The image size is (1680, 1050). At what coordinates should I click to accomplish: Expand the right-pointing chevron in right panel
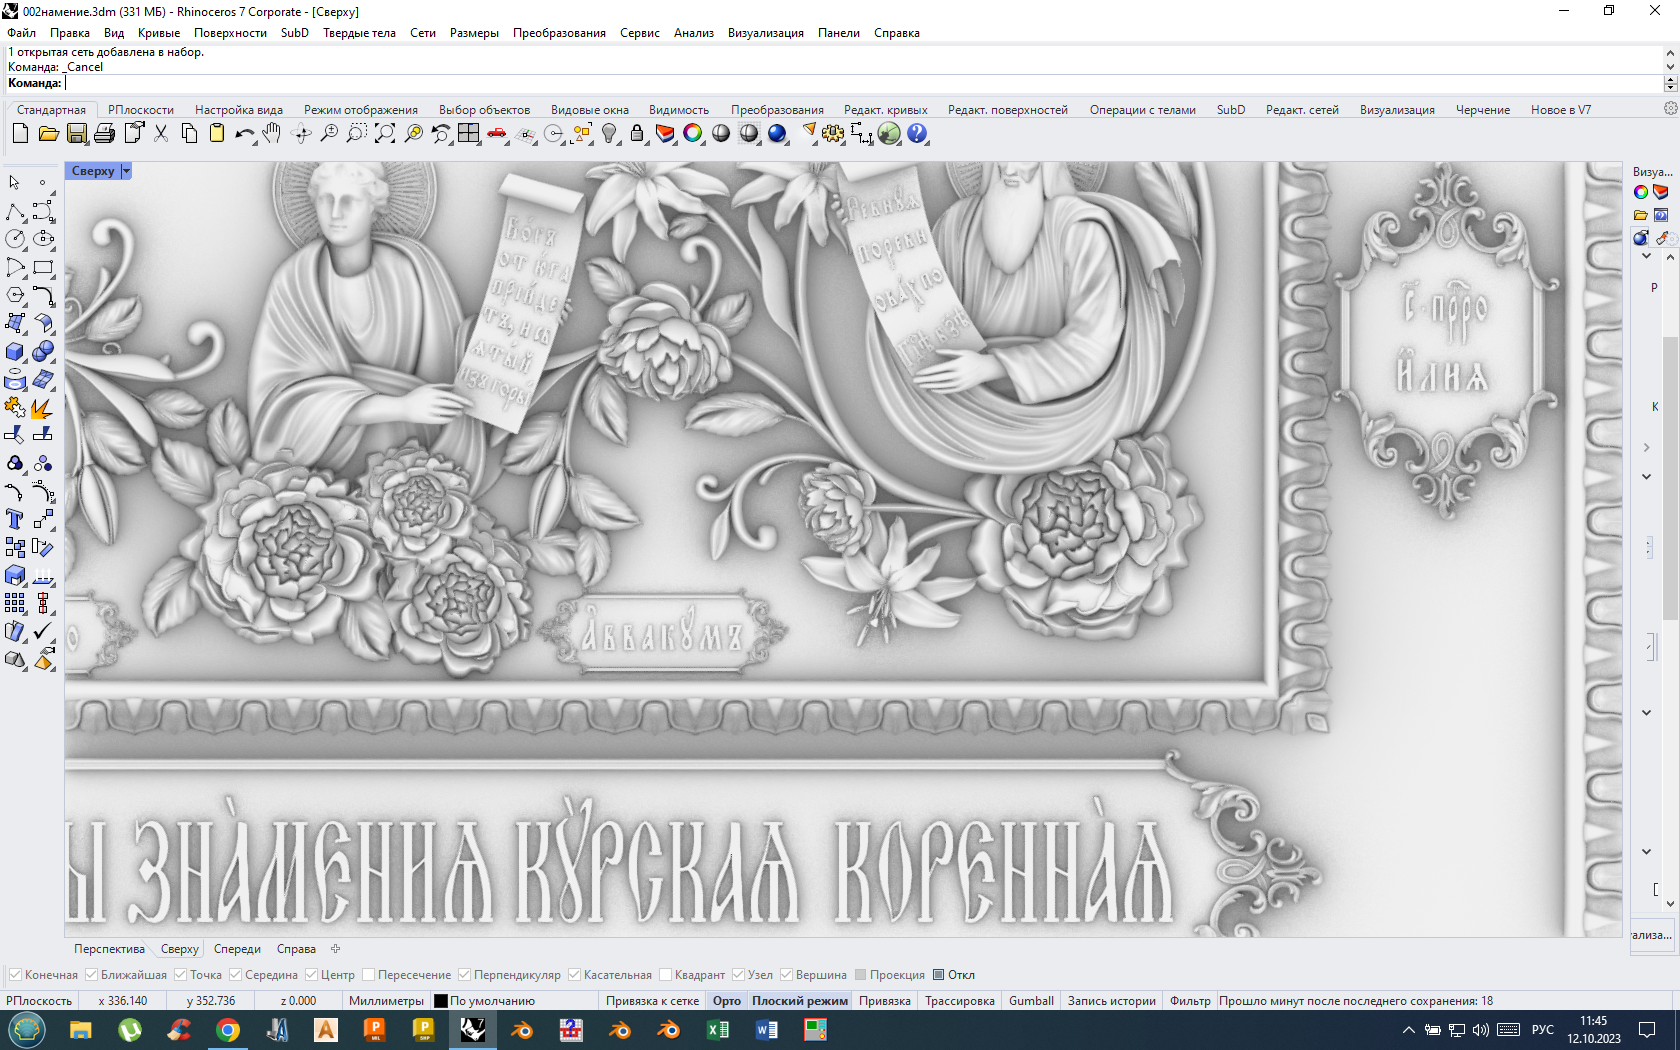(1646, 447)
